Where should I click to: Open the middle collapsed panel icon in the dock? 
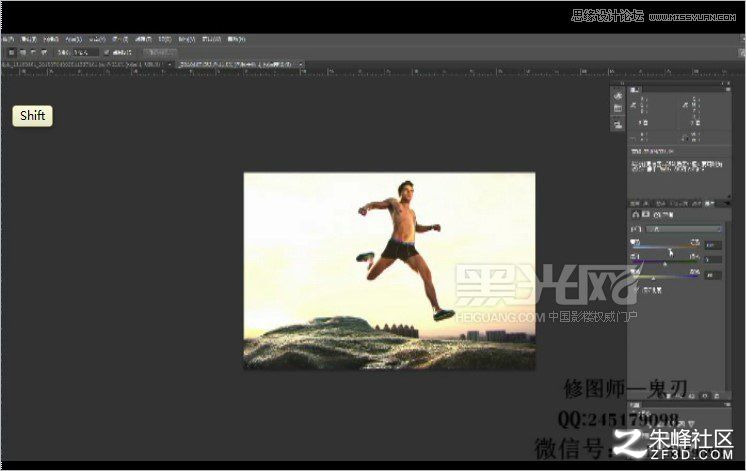[618, 109]
